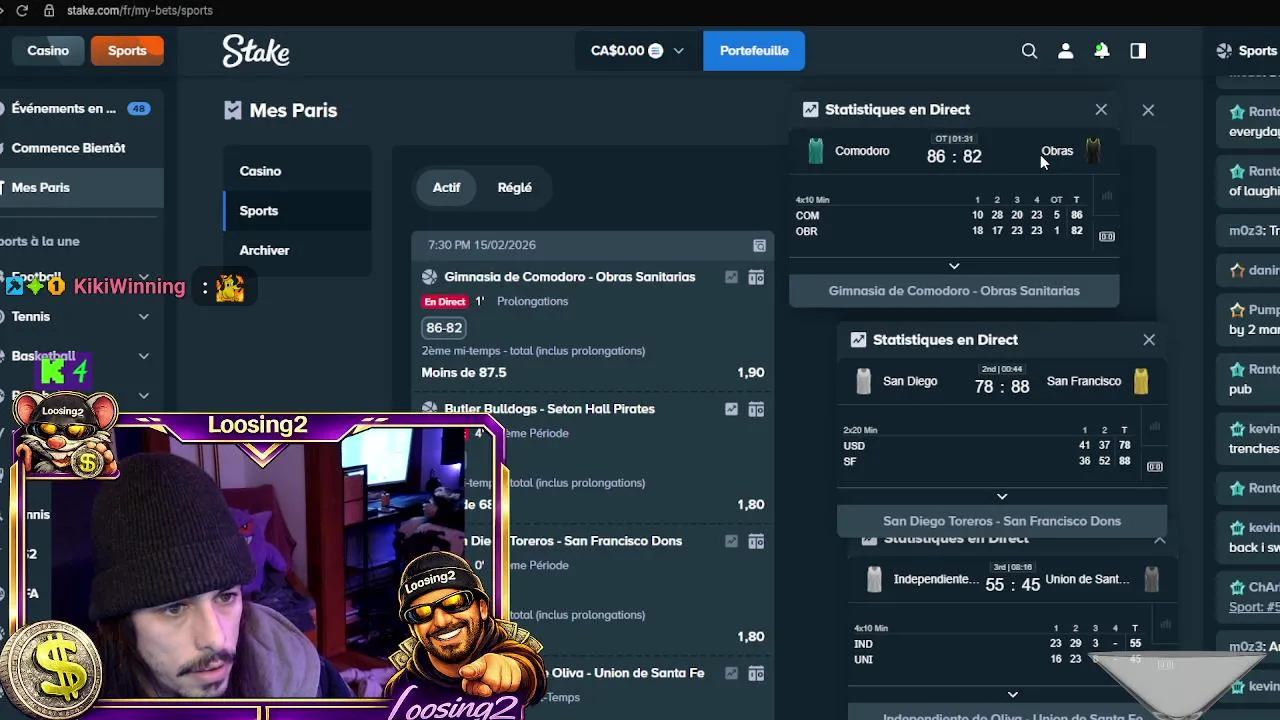This screenshot has width=1280, height=720.
Task: Open Mes Paris in the left sidebar
Action: tap(82, 187)
